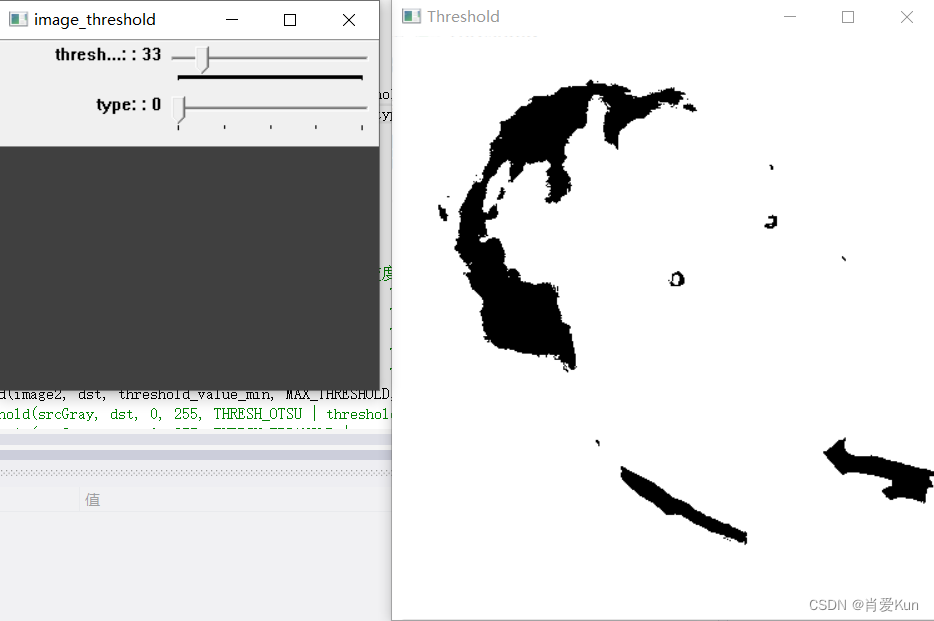Click the THRESH_OTSU code text in the editor
Screen dimensions: 934x621
click(258, 414)
